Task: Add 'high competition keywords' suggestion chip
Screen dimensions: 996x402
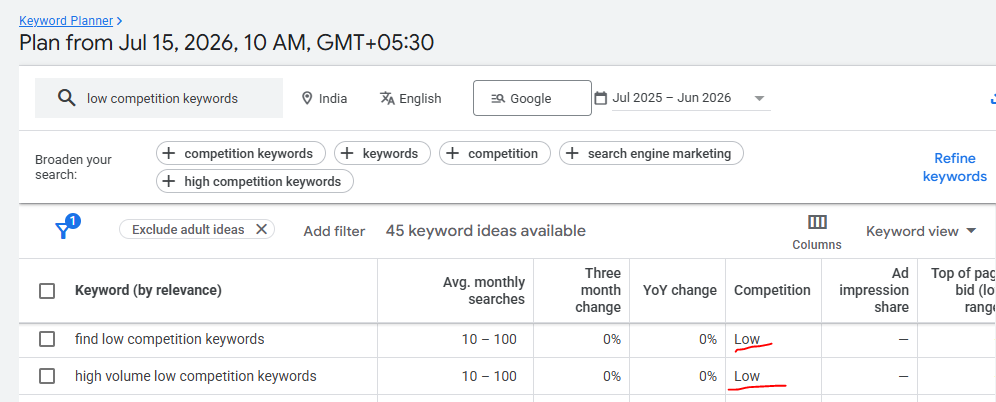Action: point(255,181)
